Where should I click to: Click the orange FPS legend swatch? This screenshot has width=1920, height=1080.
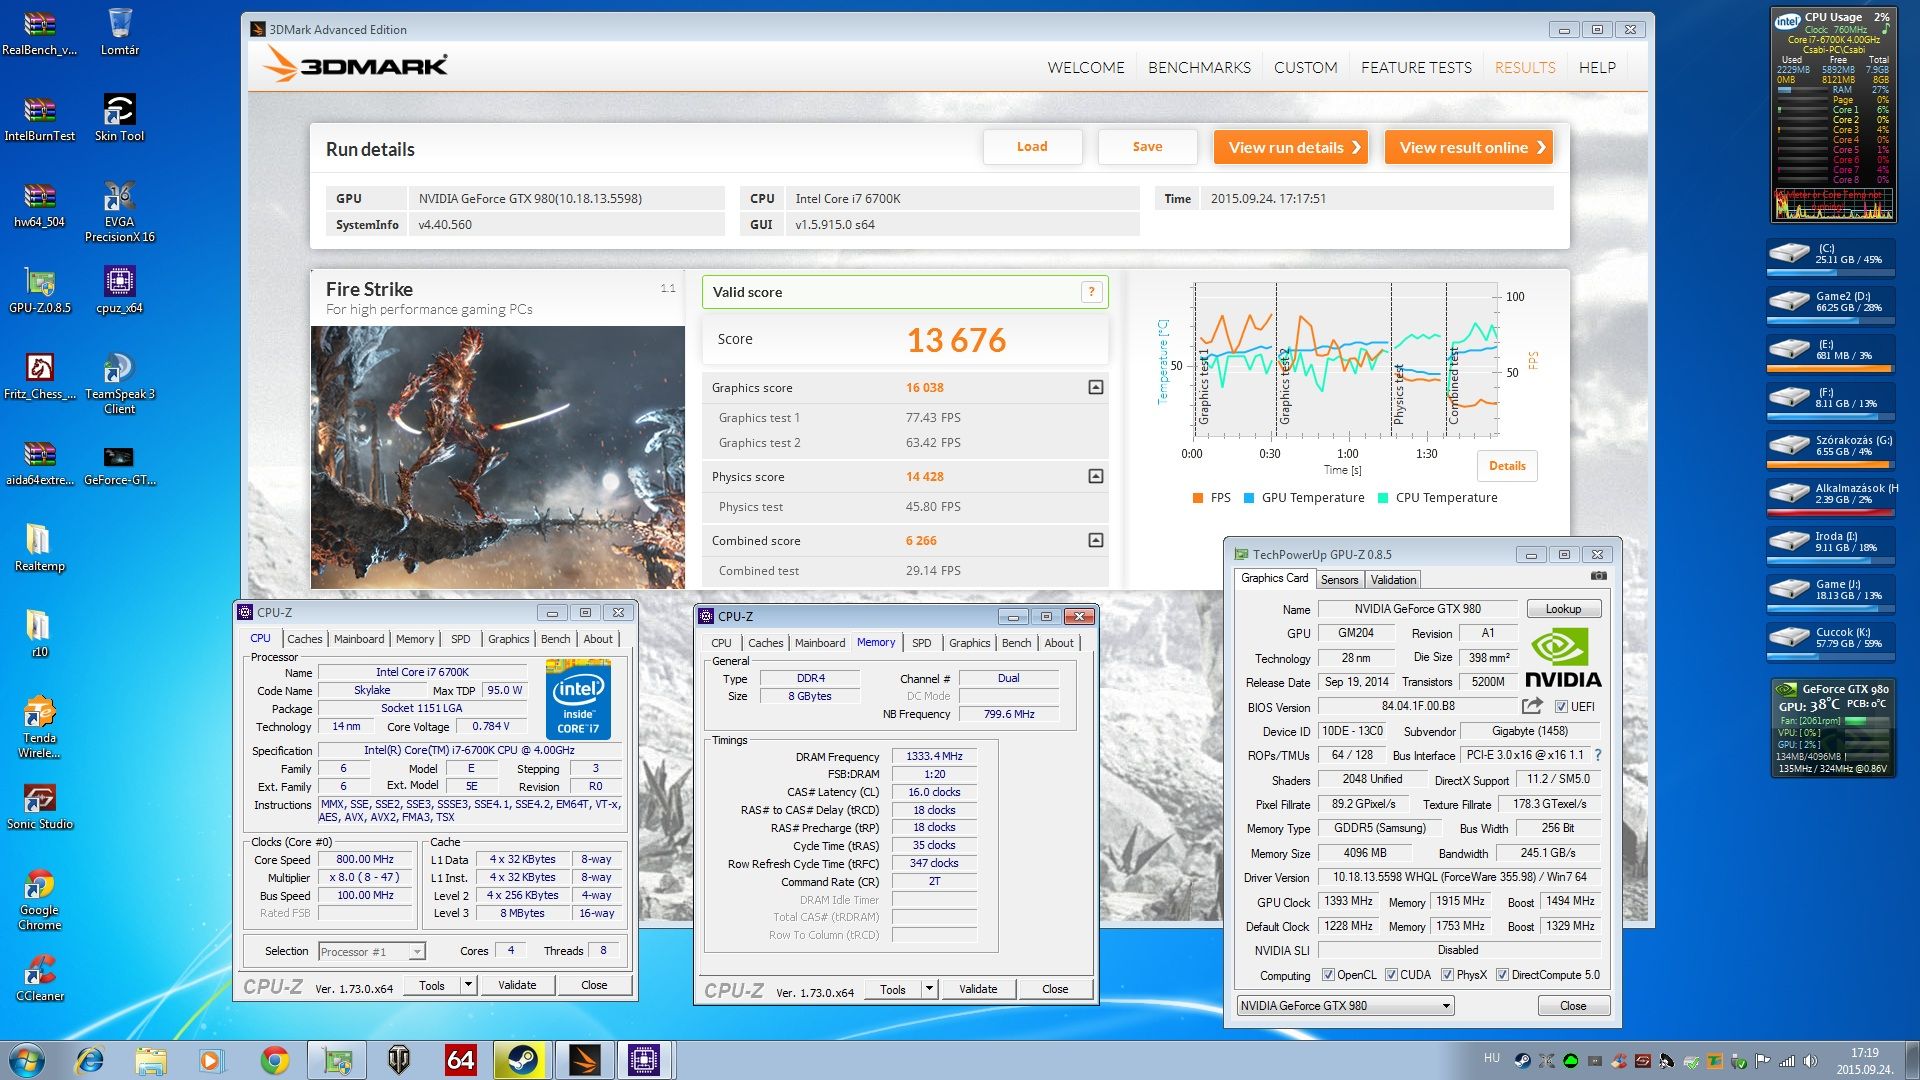[x=1197, y=498]
